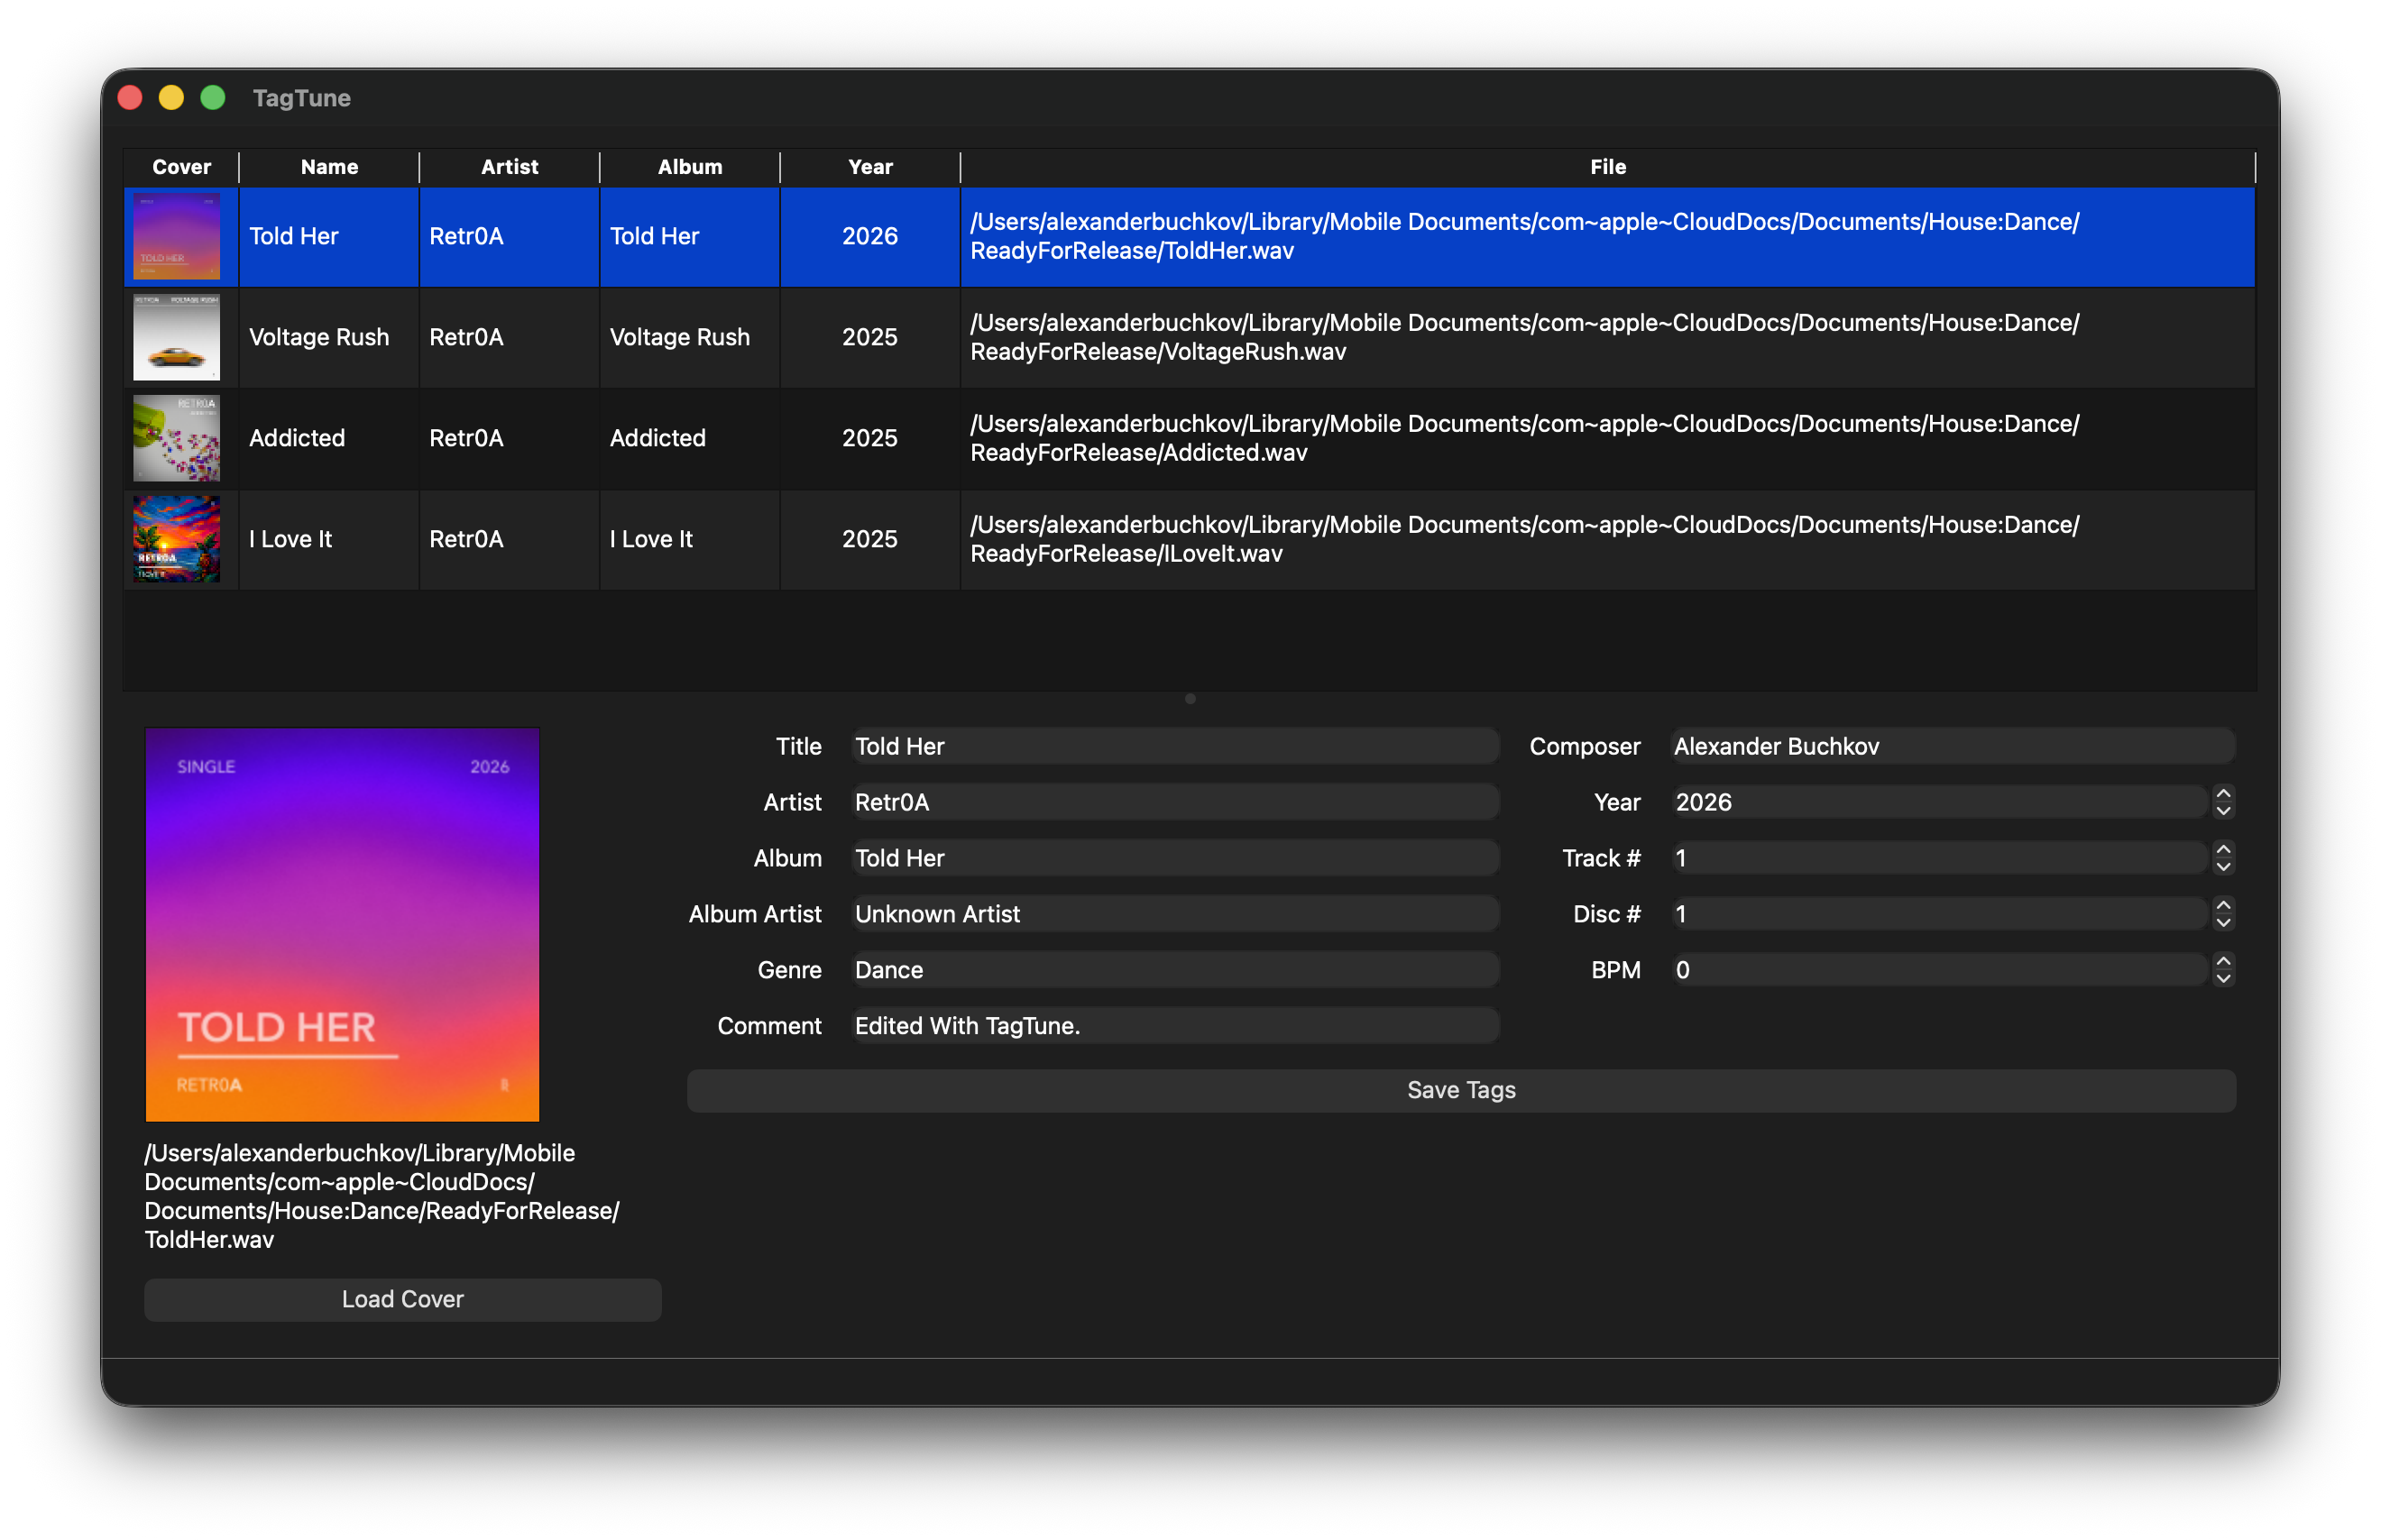Select the Voltage Rush name cell
Screen dimensions: 2381x1540
pos(329,338)
